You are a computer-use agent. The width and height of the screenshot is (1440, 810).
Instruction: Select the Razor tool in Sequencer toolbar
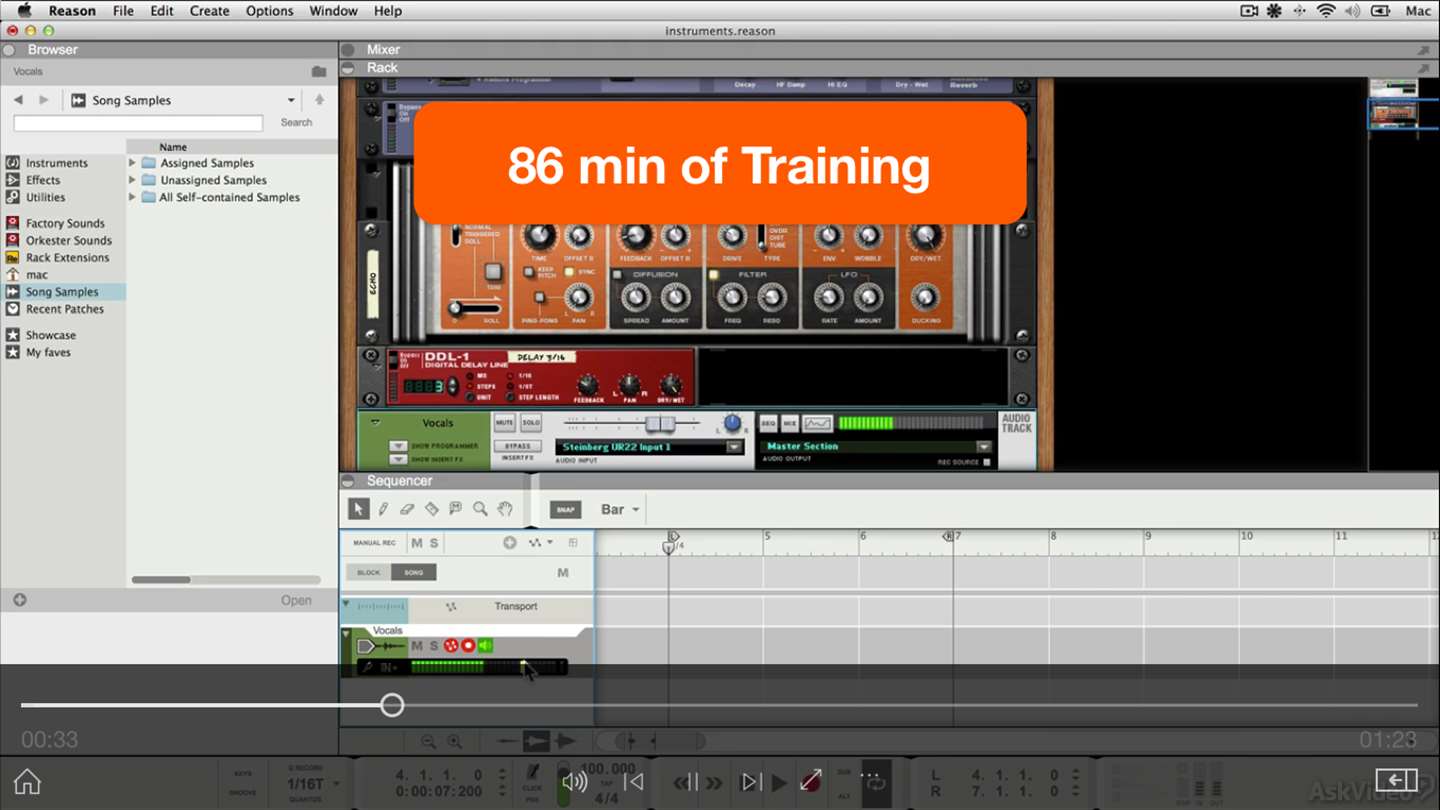pos(431,509)
